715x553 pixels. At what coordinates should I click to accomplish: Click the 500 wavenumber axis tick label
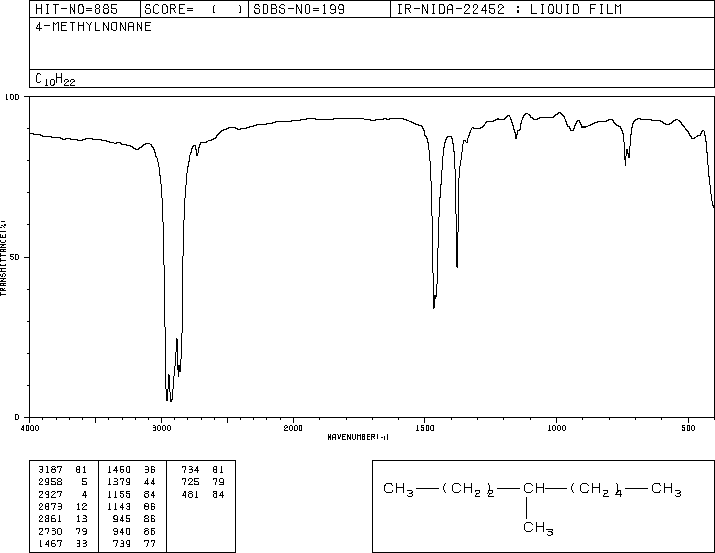688,428
